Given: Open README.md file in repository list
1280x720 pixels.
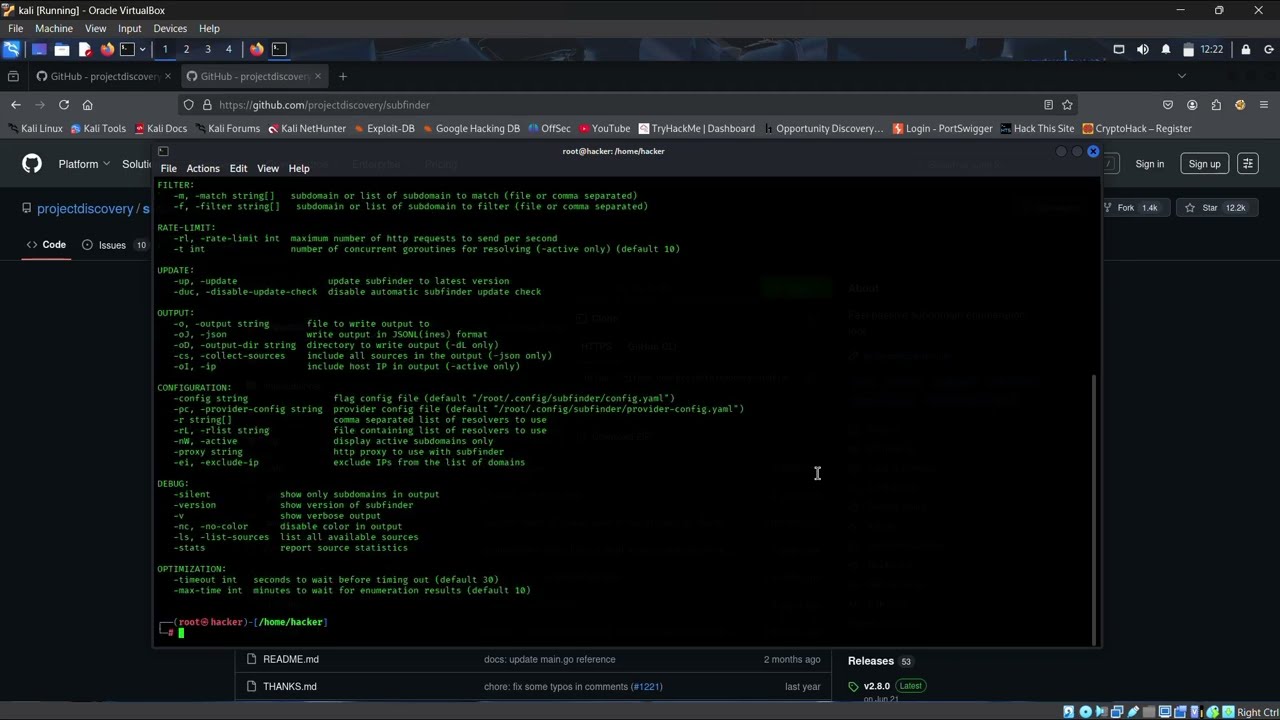Looking at the screenshot, I should (291, 659).
